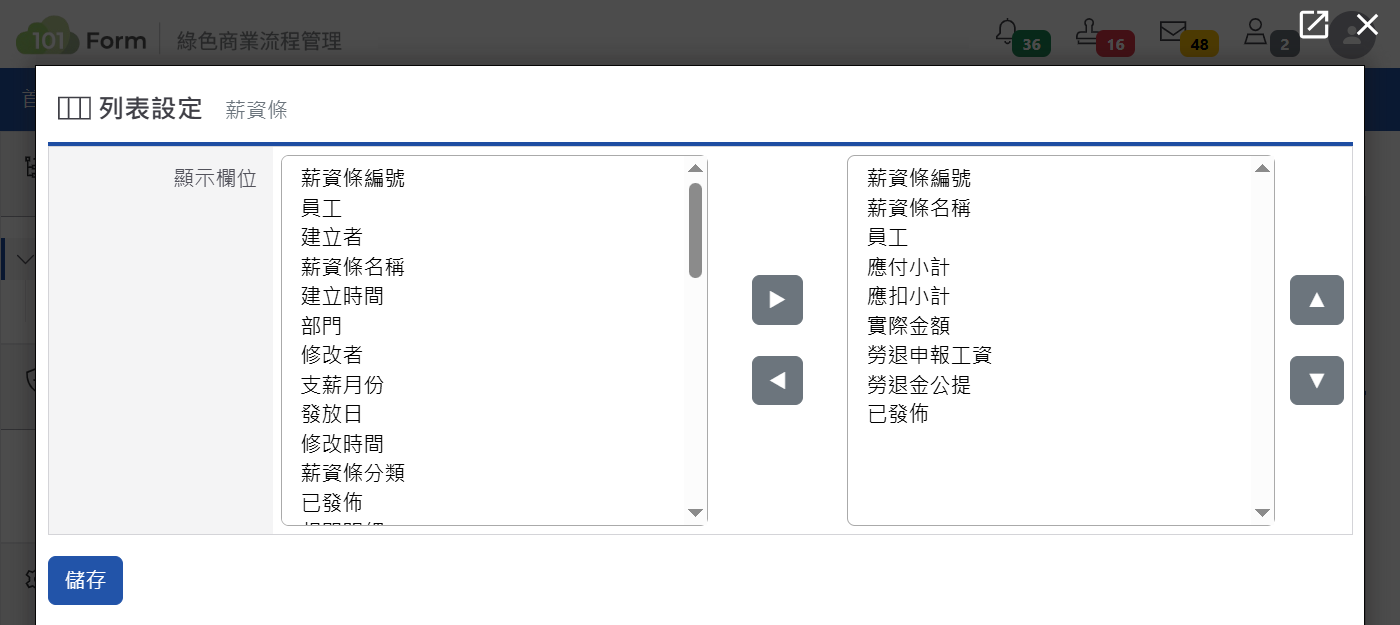Image resolution: width=1400 pixels, height=625 pixels.
Task: Click the left list scrollbar thumb
Action: (x=696, y=230)
